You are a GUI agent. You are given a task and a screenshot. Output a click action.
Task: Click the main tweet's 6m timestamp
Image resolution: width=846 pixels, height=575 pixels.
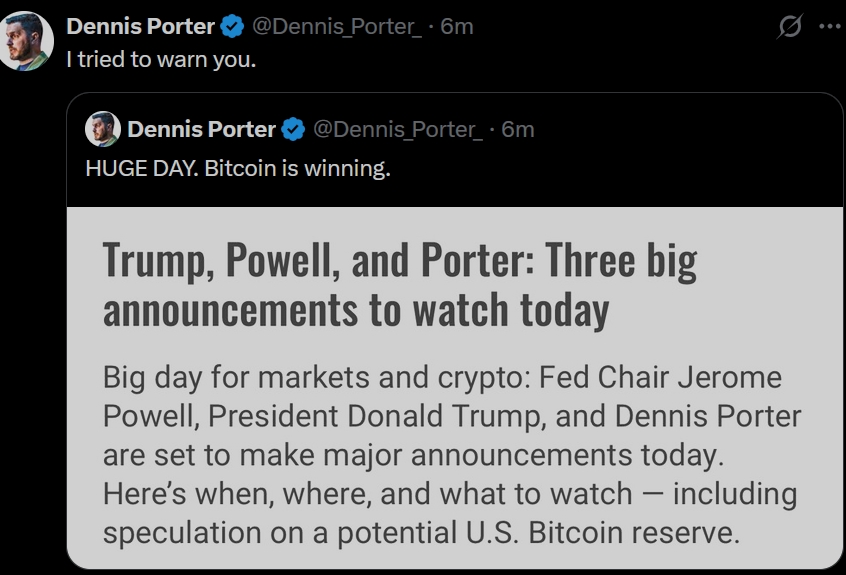tap(457, 27)
